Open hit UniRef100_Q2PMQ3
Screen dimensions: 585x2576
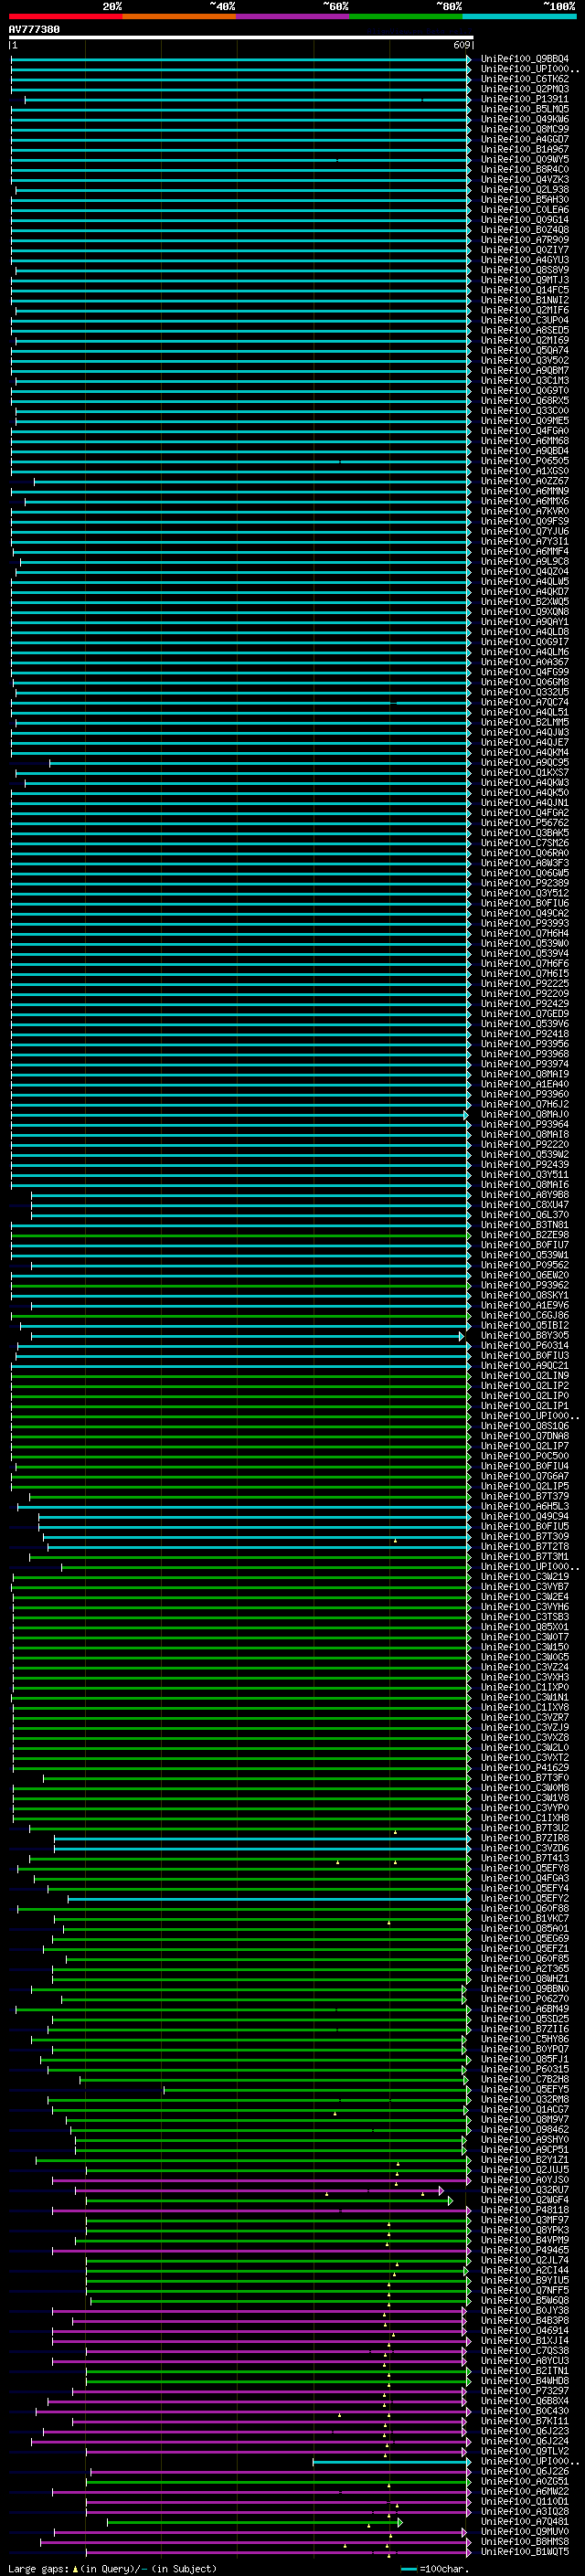525,89
